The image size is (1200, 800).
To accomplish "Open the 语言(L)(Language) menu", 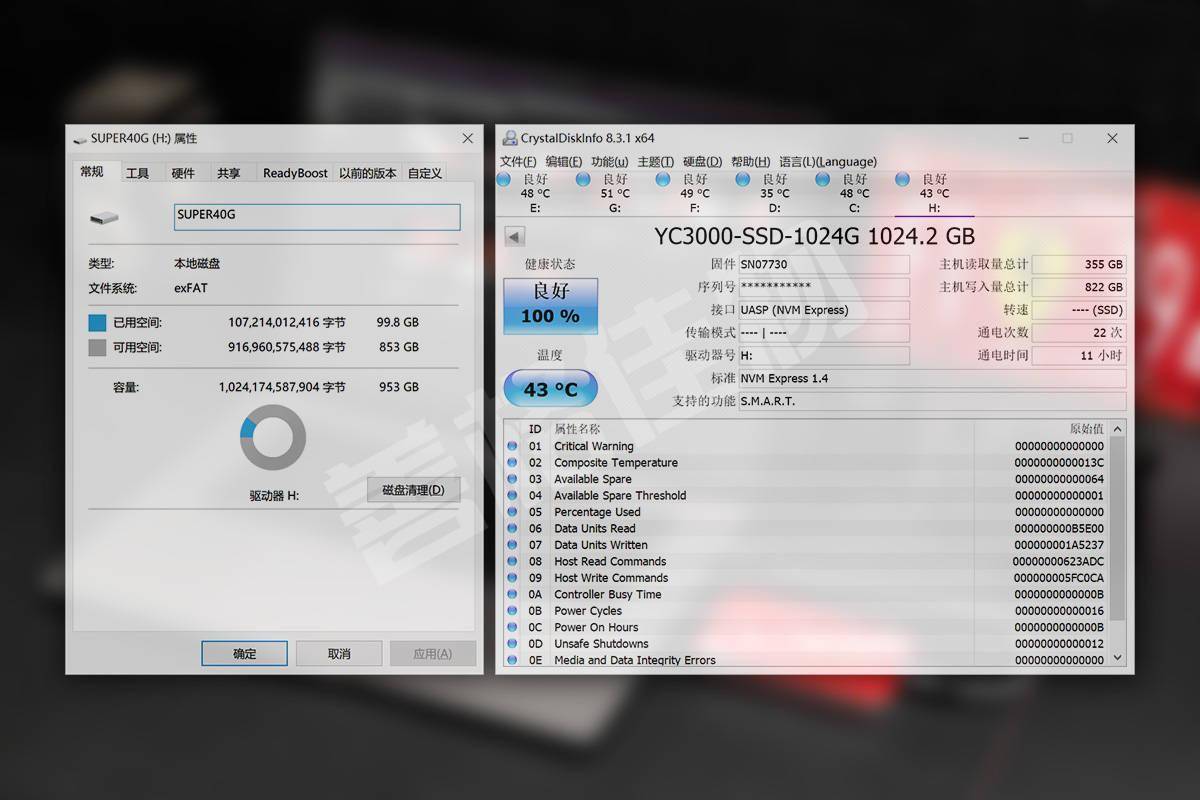I will pyautogui.click(x=828, y=161).
